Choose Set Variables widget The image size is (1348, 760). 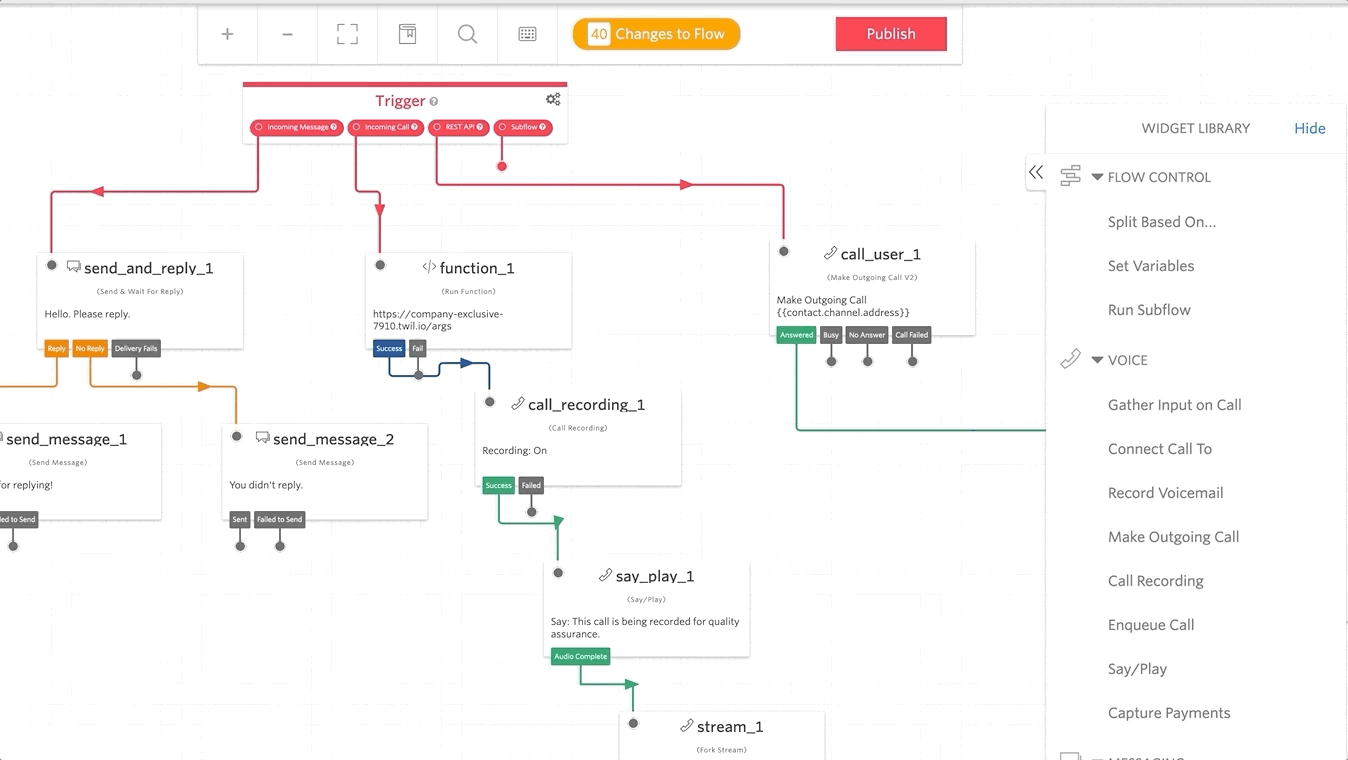tap(1151, 266)
